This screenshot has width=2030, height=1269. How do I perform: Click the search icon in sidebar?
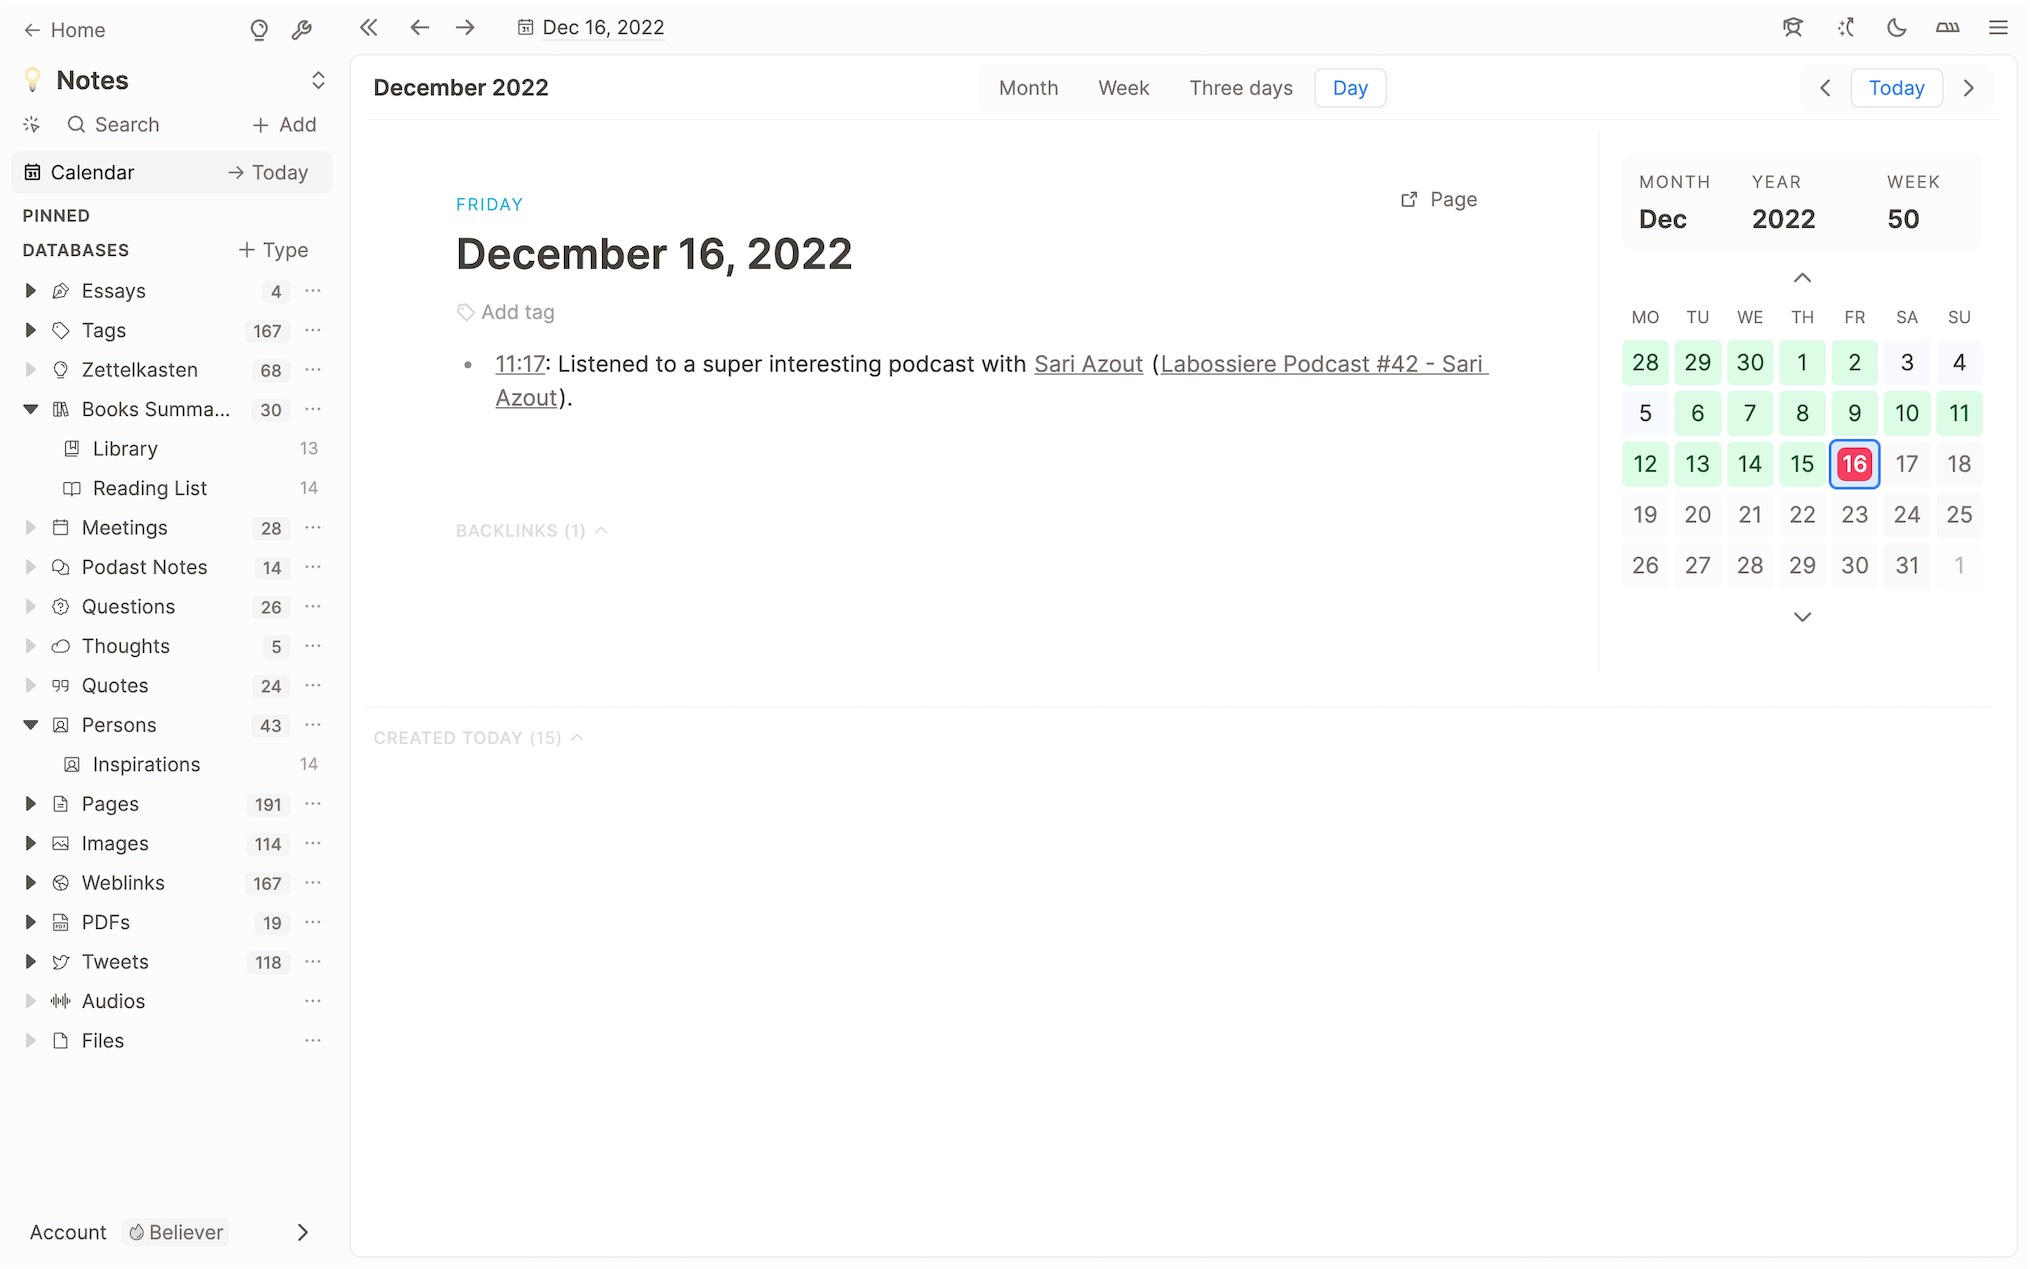[x=76, y=124]
